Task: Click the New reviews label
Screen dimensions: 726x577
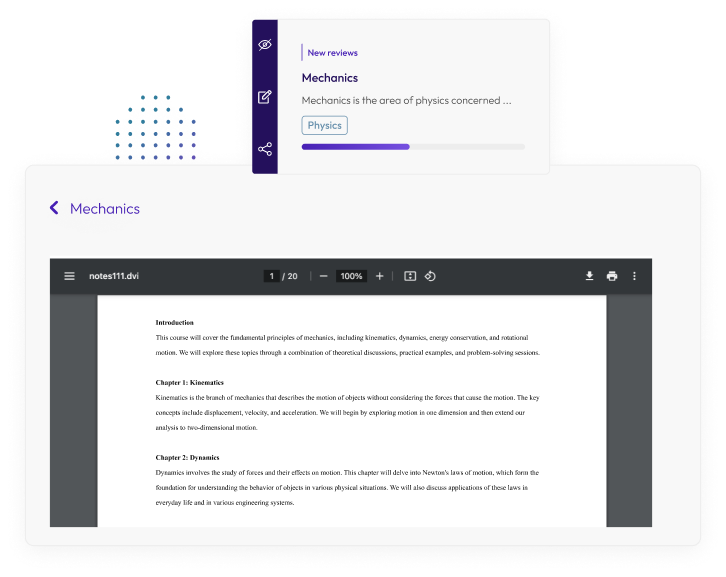Action: click(332, 53)
